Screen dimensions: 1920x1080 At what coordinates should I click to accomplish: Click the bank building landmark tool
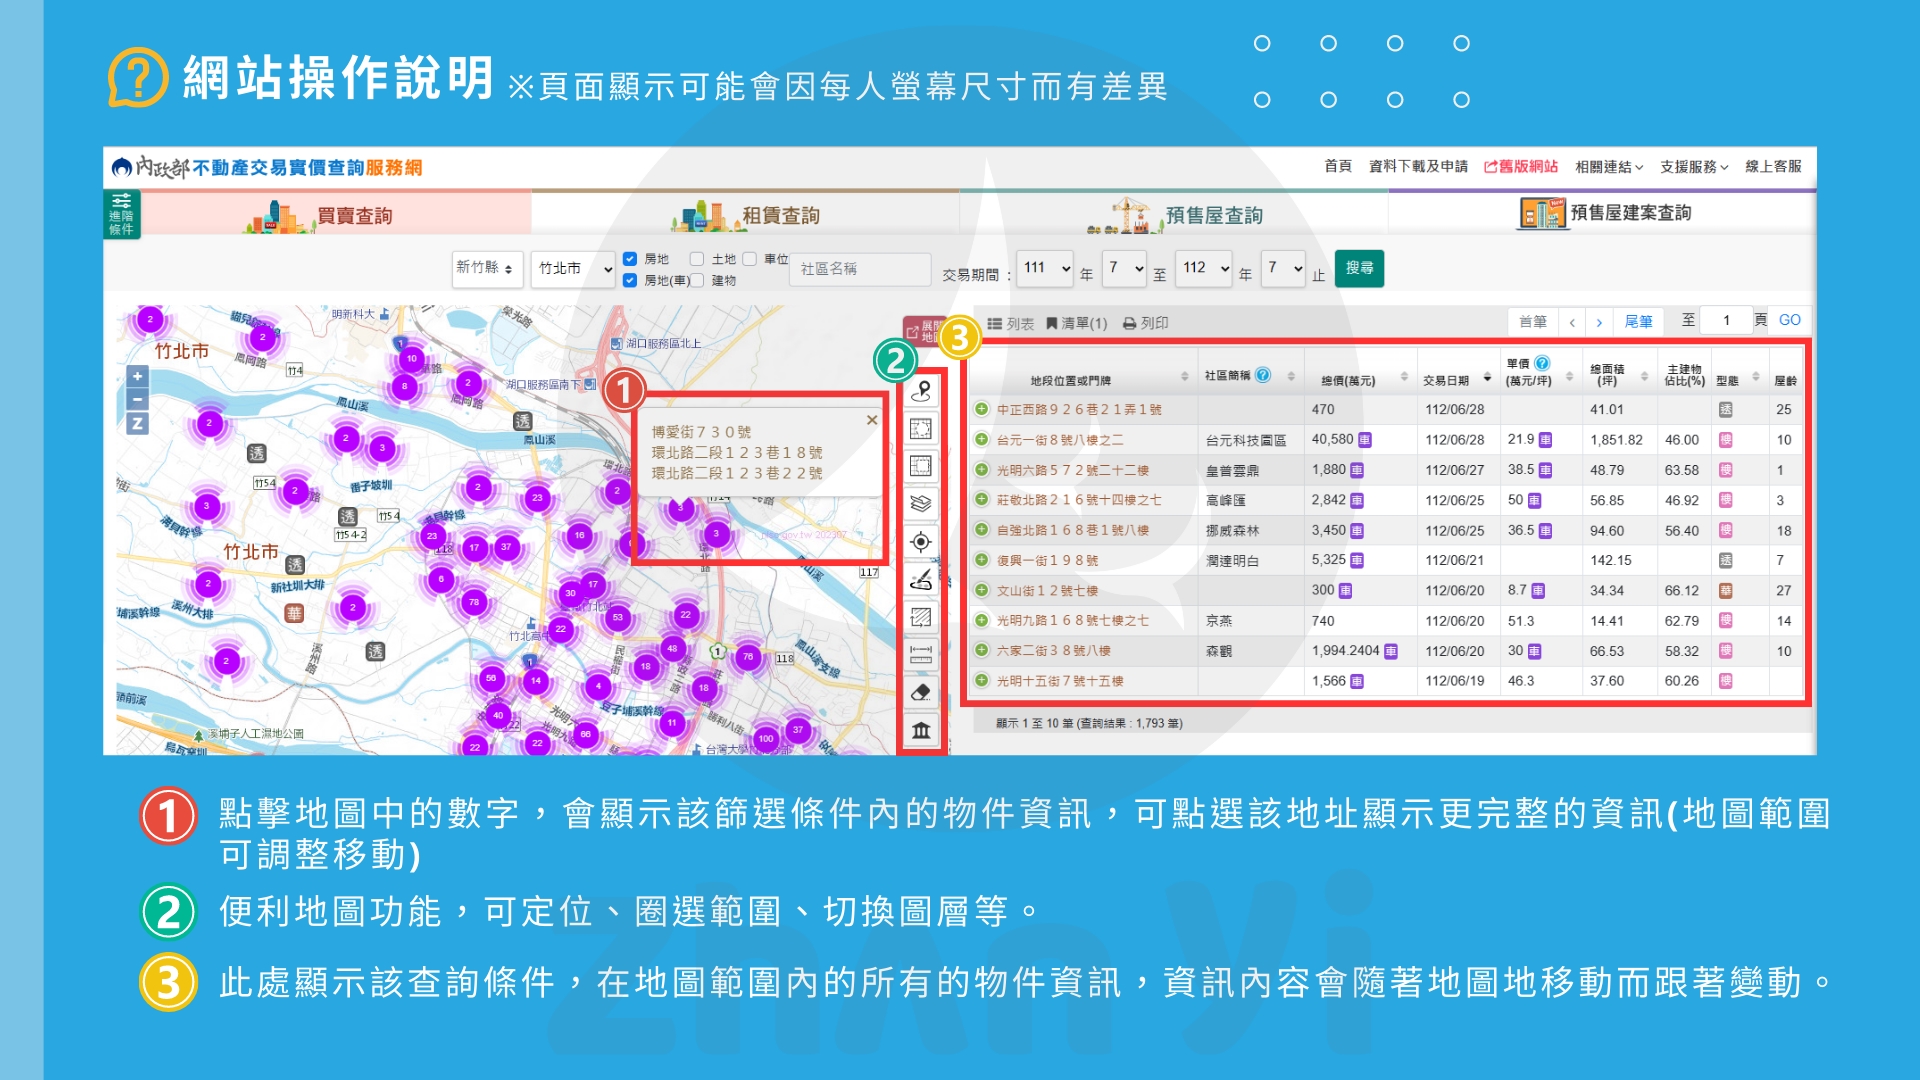pyautogui.click(x=921, y=731)
